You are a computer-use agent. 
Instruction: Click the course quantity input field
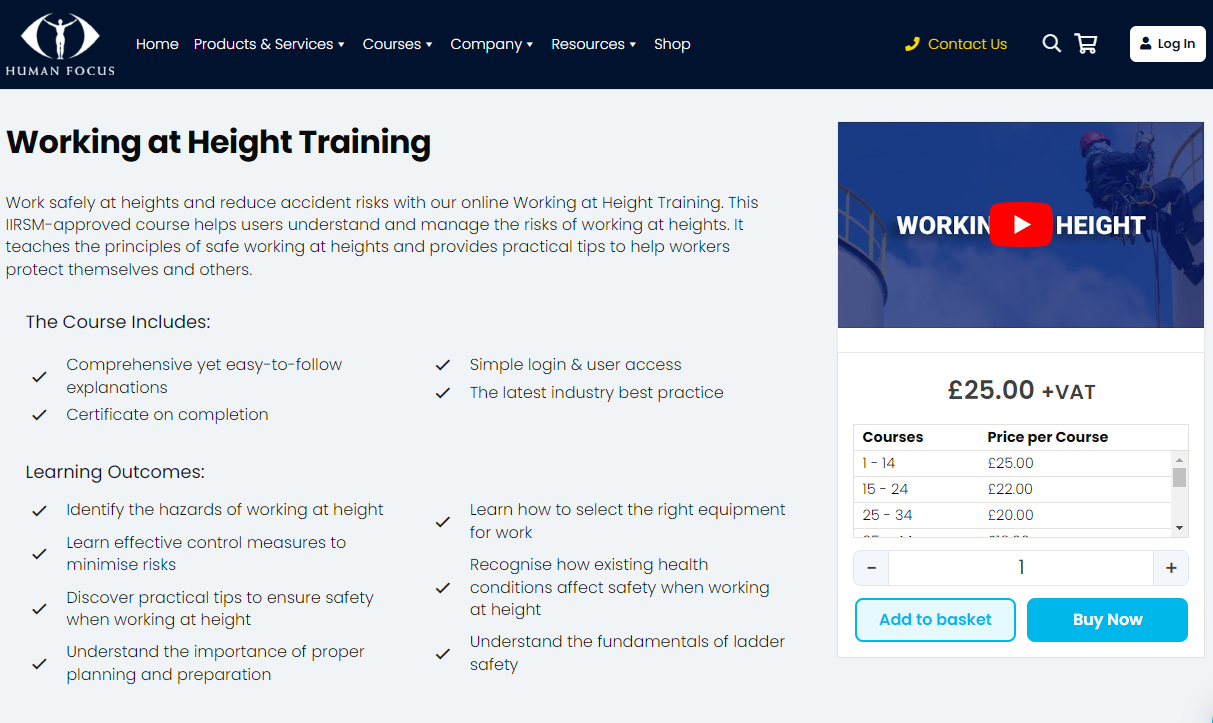(x=1020, y=568)
